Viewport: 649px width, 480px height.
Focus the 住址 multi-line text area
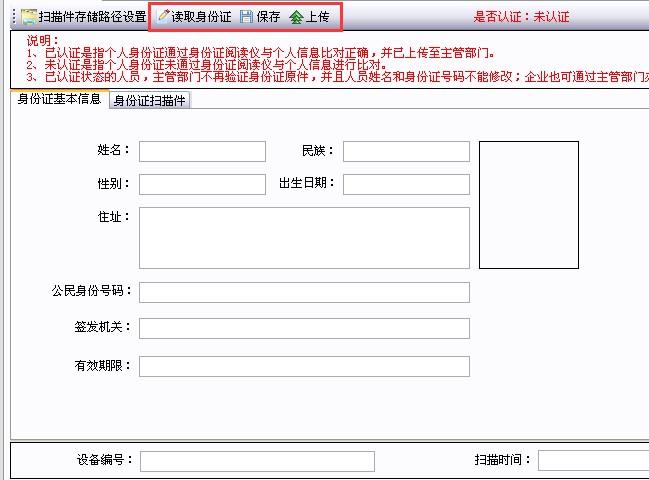coord(304,238)
